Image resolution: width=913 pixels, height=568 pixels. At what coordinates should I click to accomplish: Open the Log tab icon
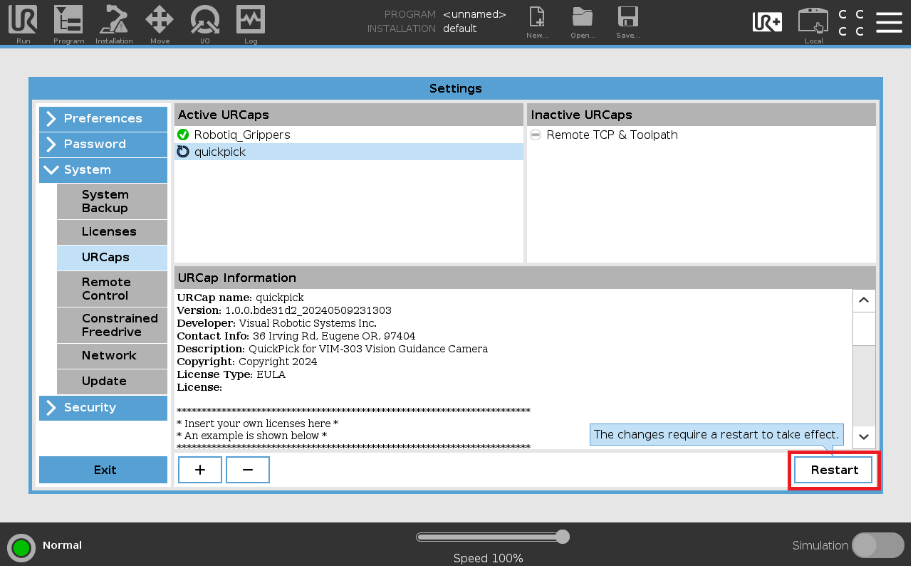pos(250,22)
